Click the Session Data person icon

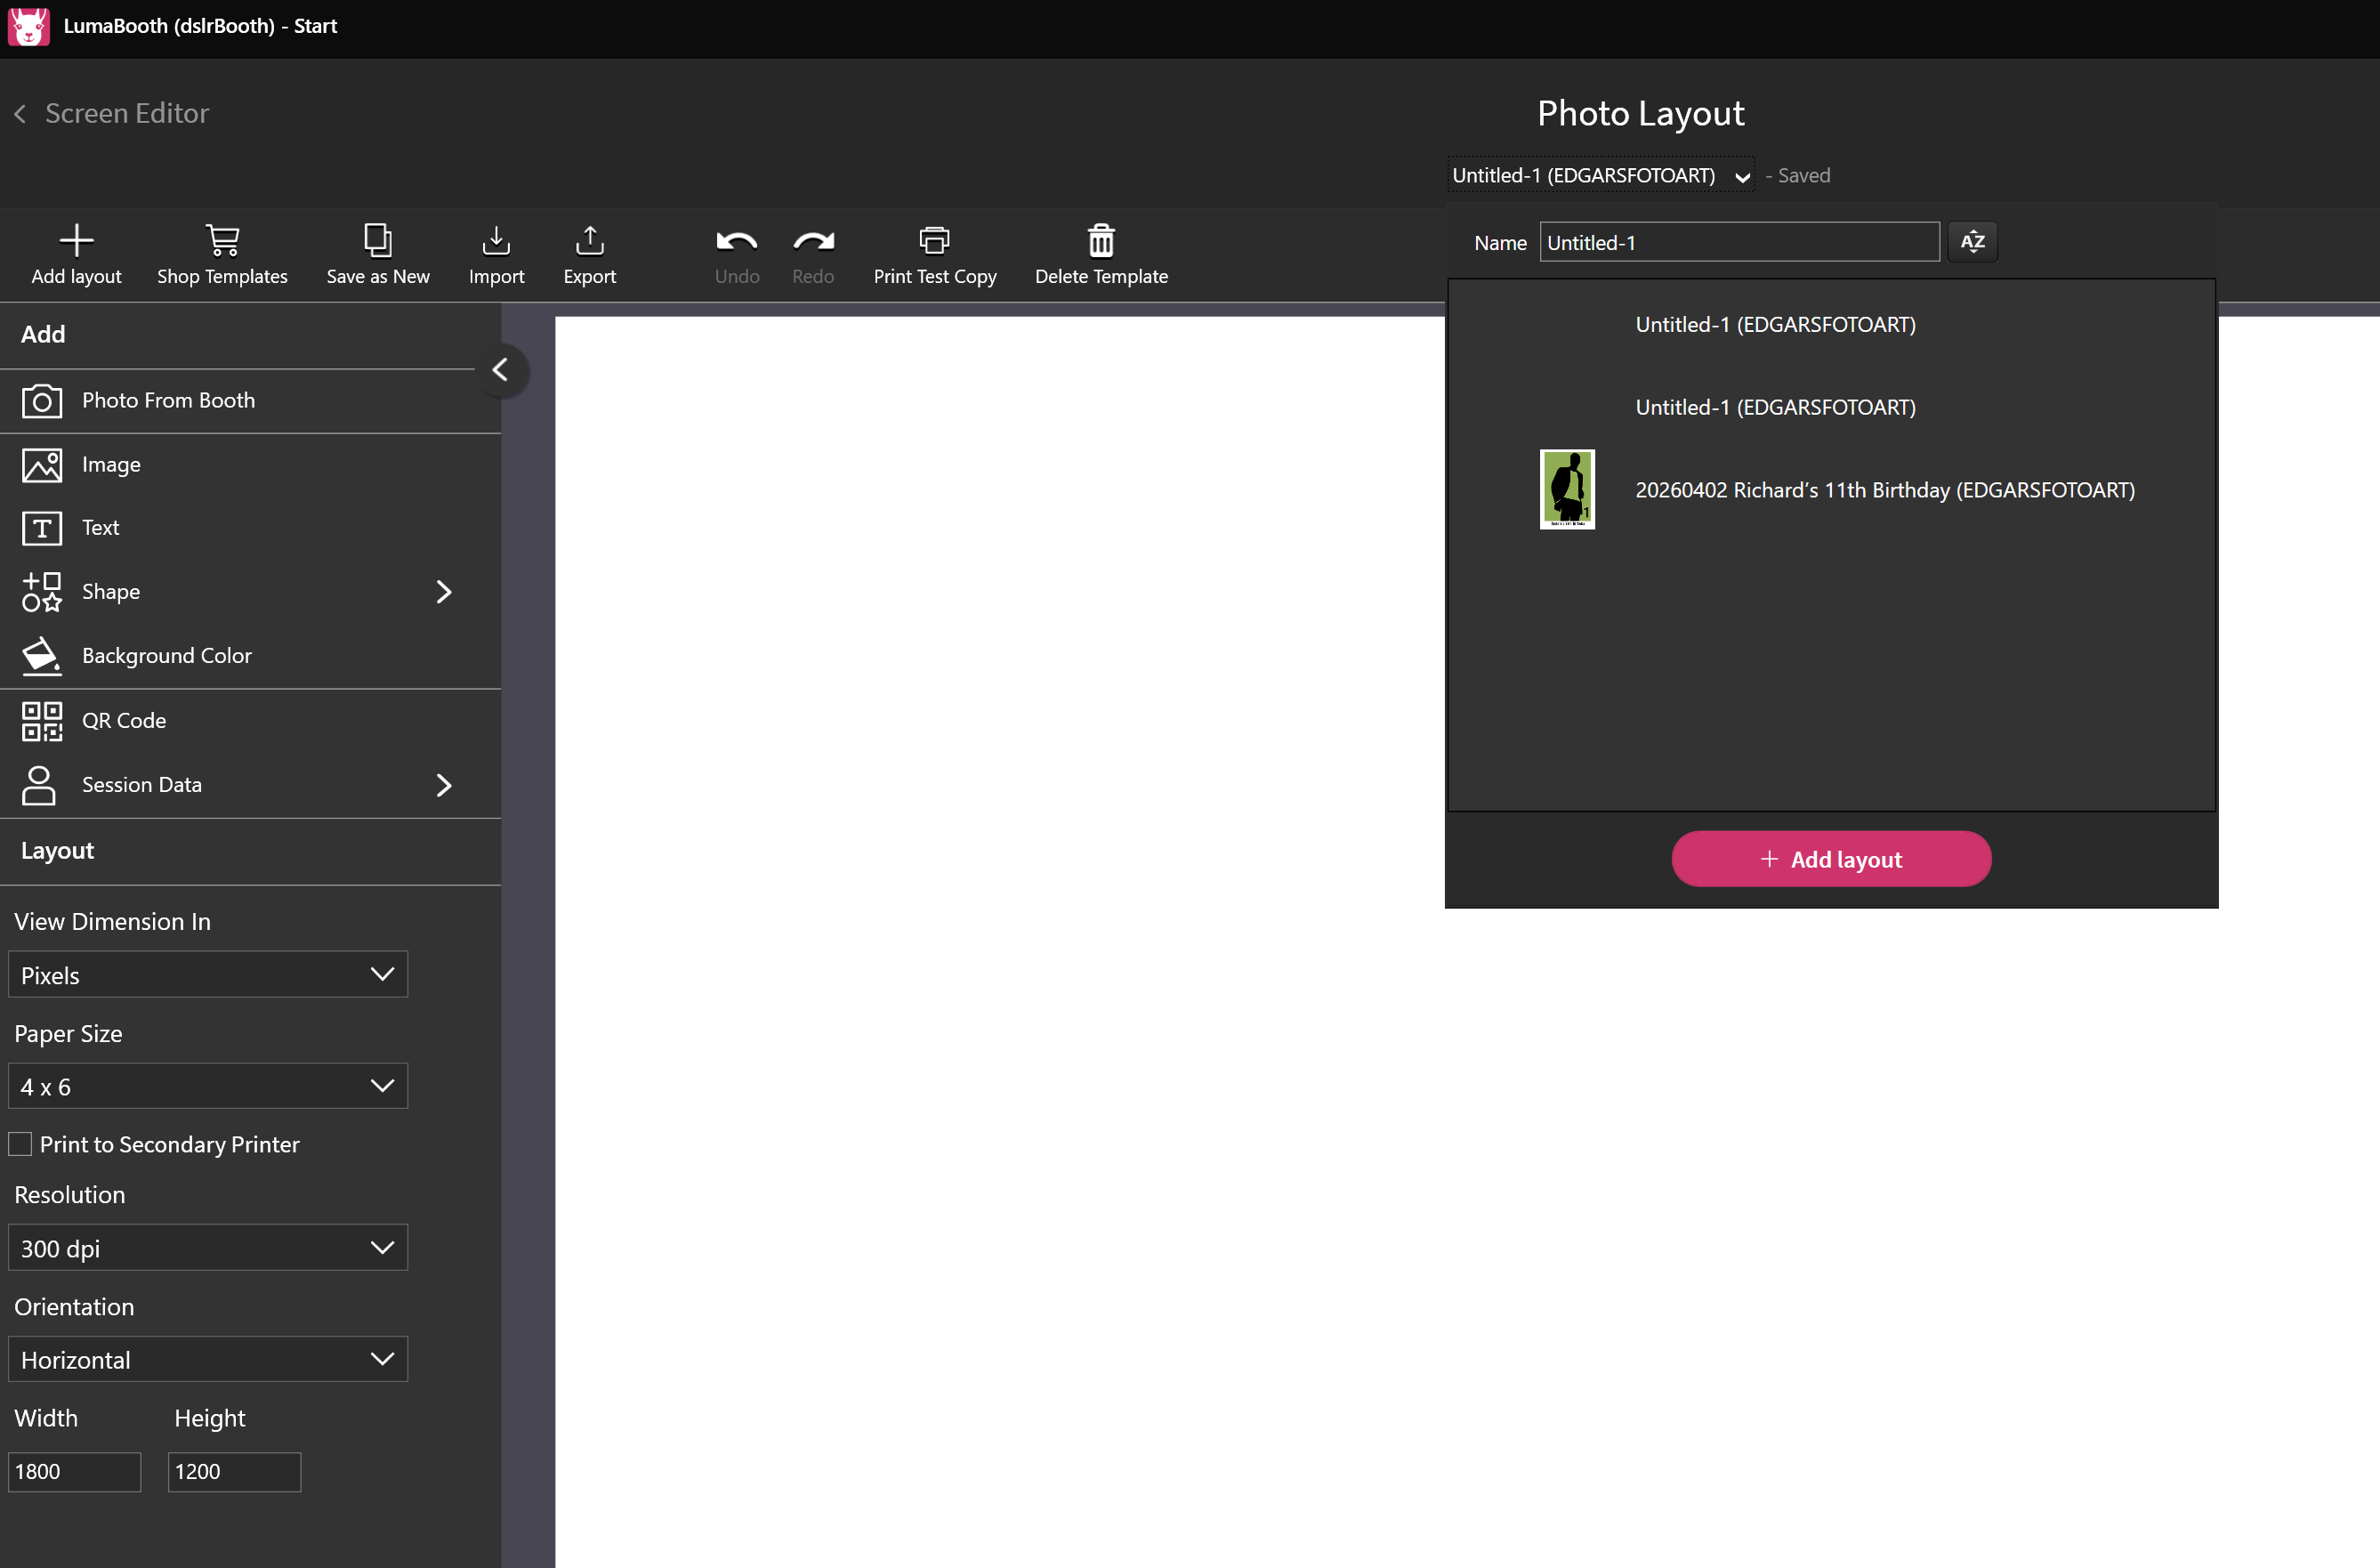(x=40, y=785)
